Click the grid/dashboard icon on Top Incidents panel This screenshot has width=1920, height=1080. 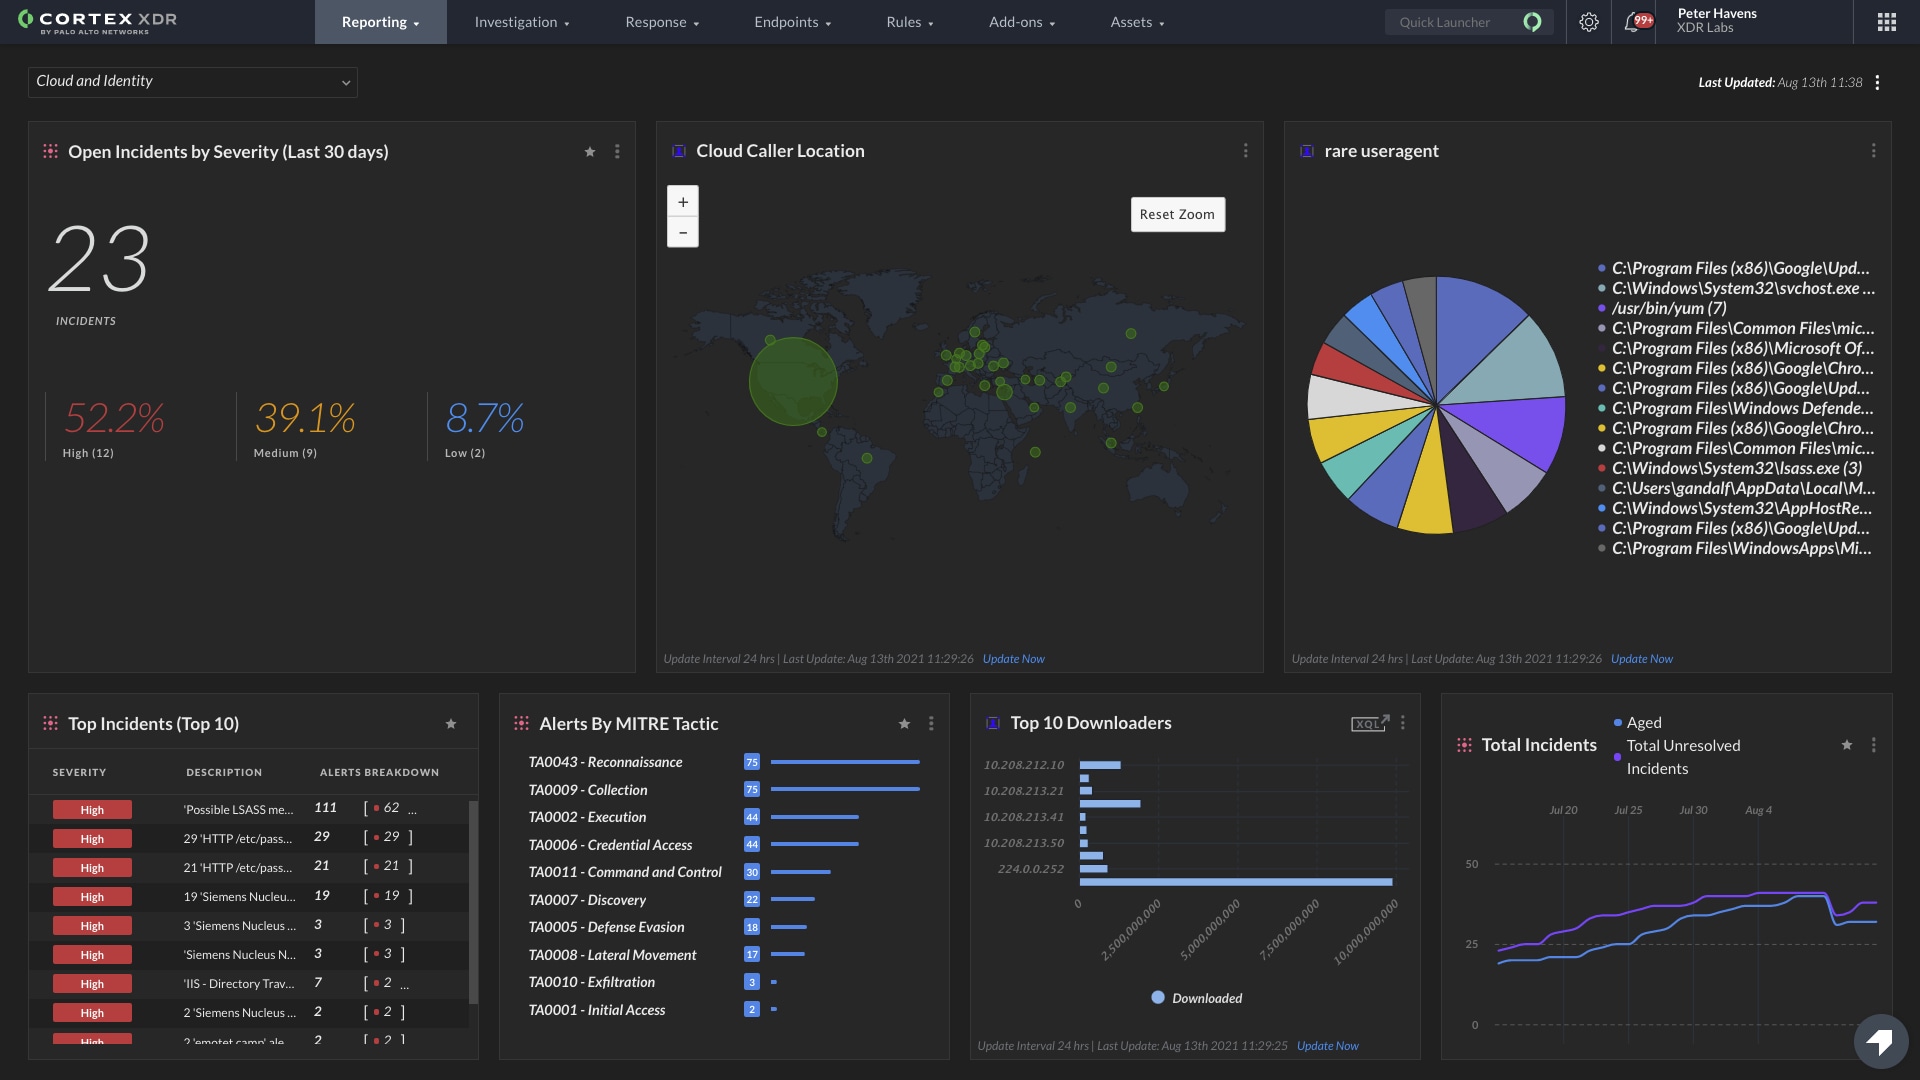(50, 723)
